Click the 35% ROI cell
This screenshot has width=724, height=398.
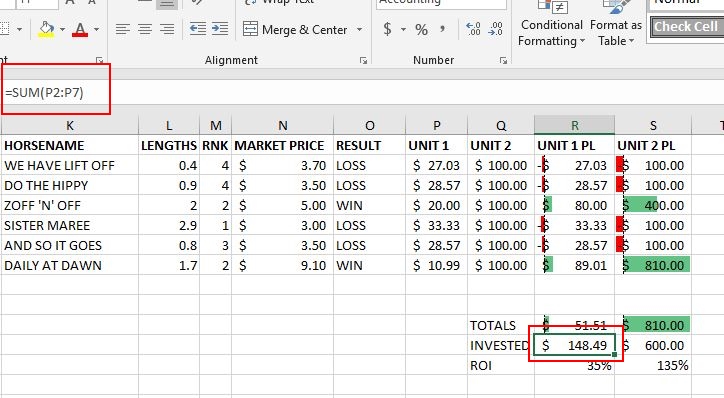click(574, 365)
